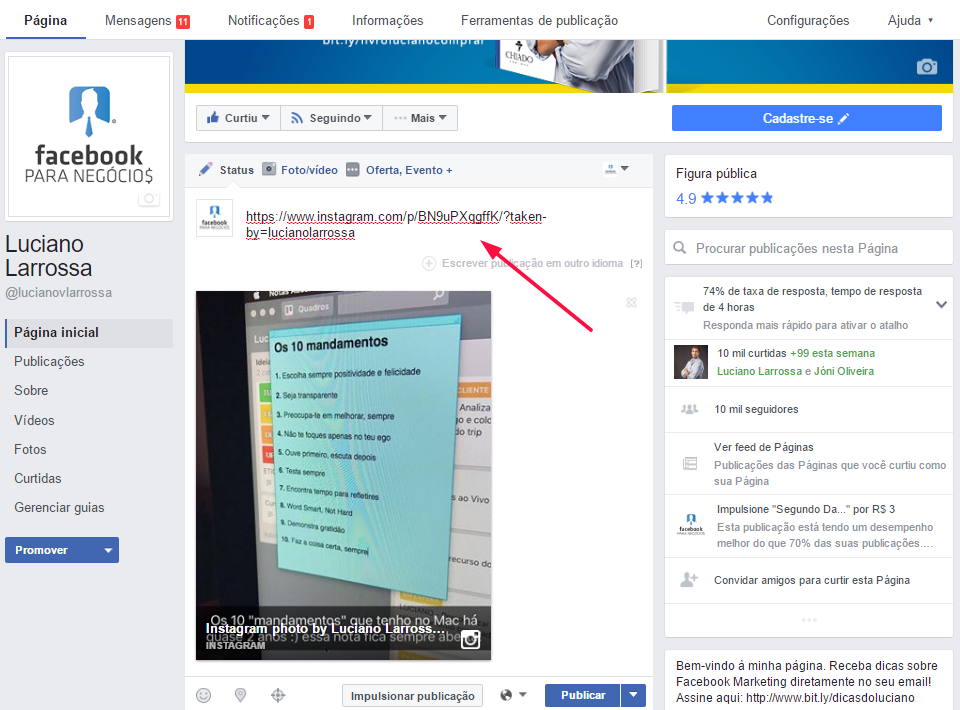
Task: Click the Jóni Oliveira name link
Action: [x=844, y=371]
